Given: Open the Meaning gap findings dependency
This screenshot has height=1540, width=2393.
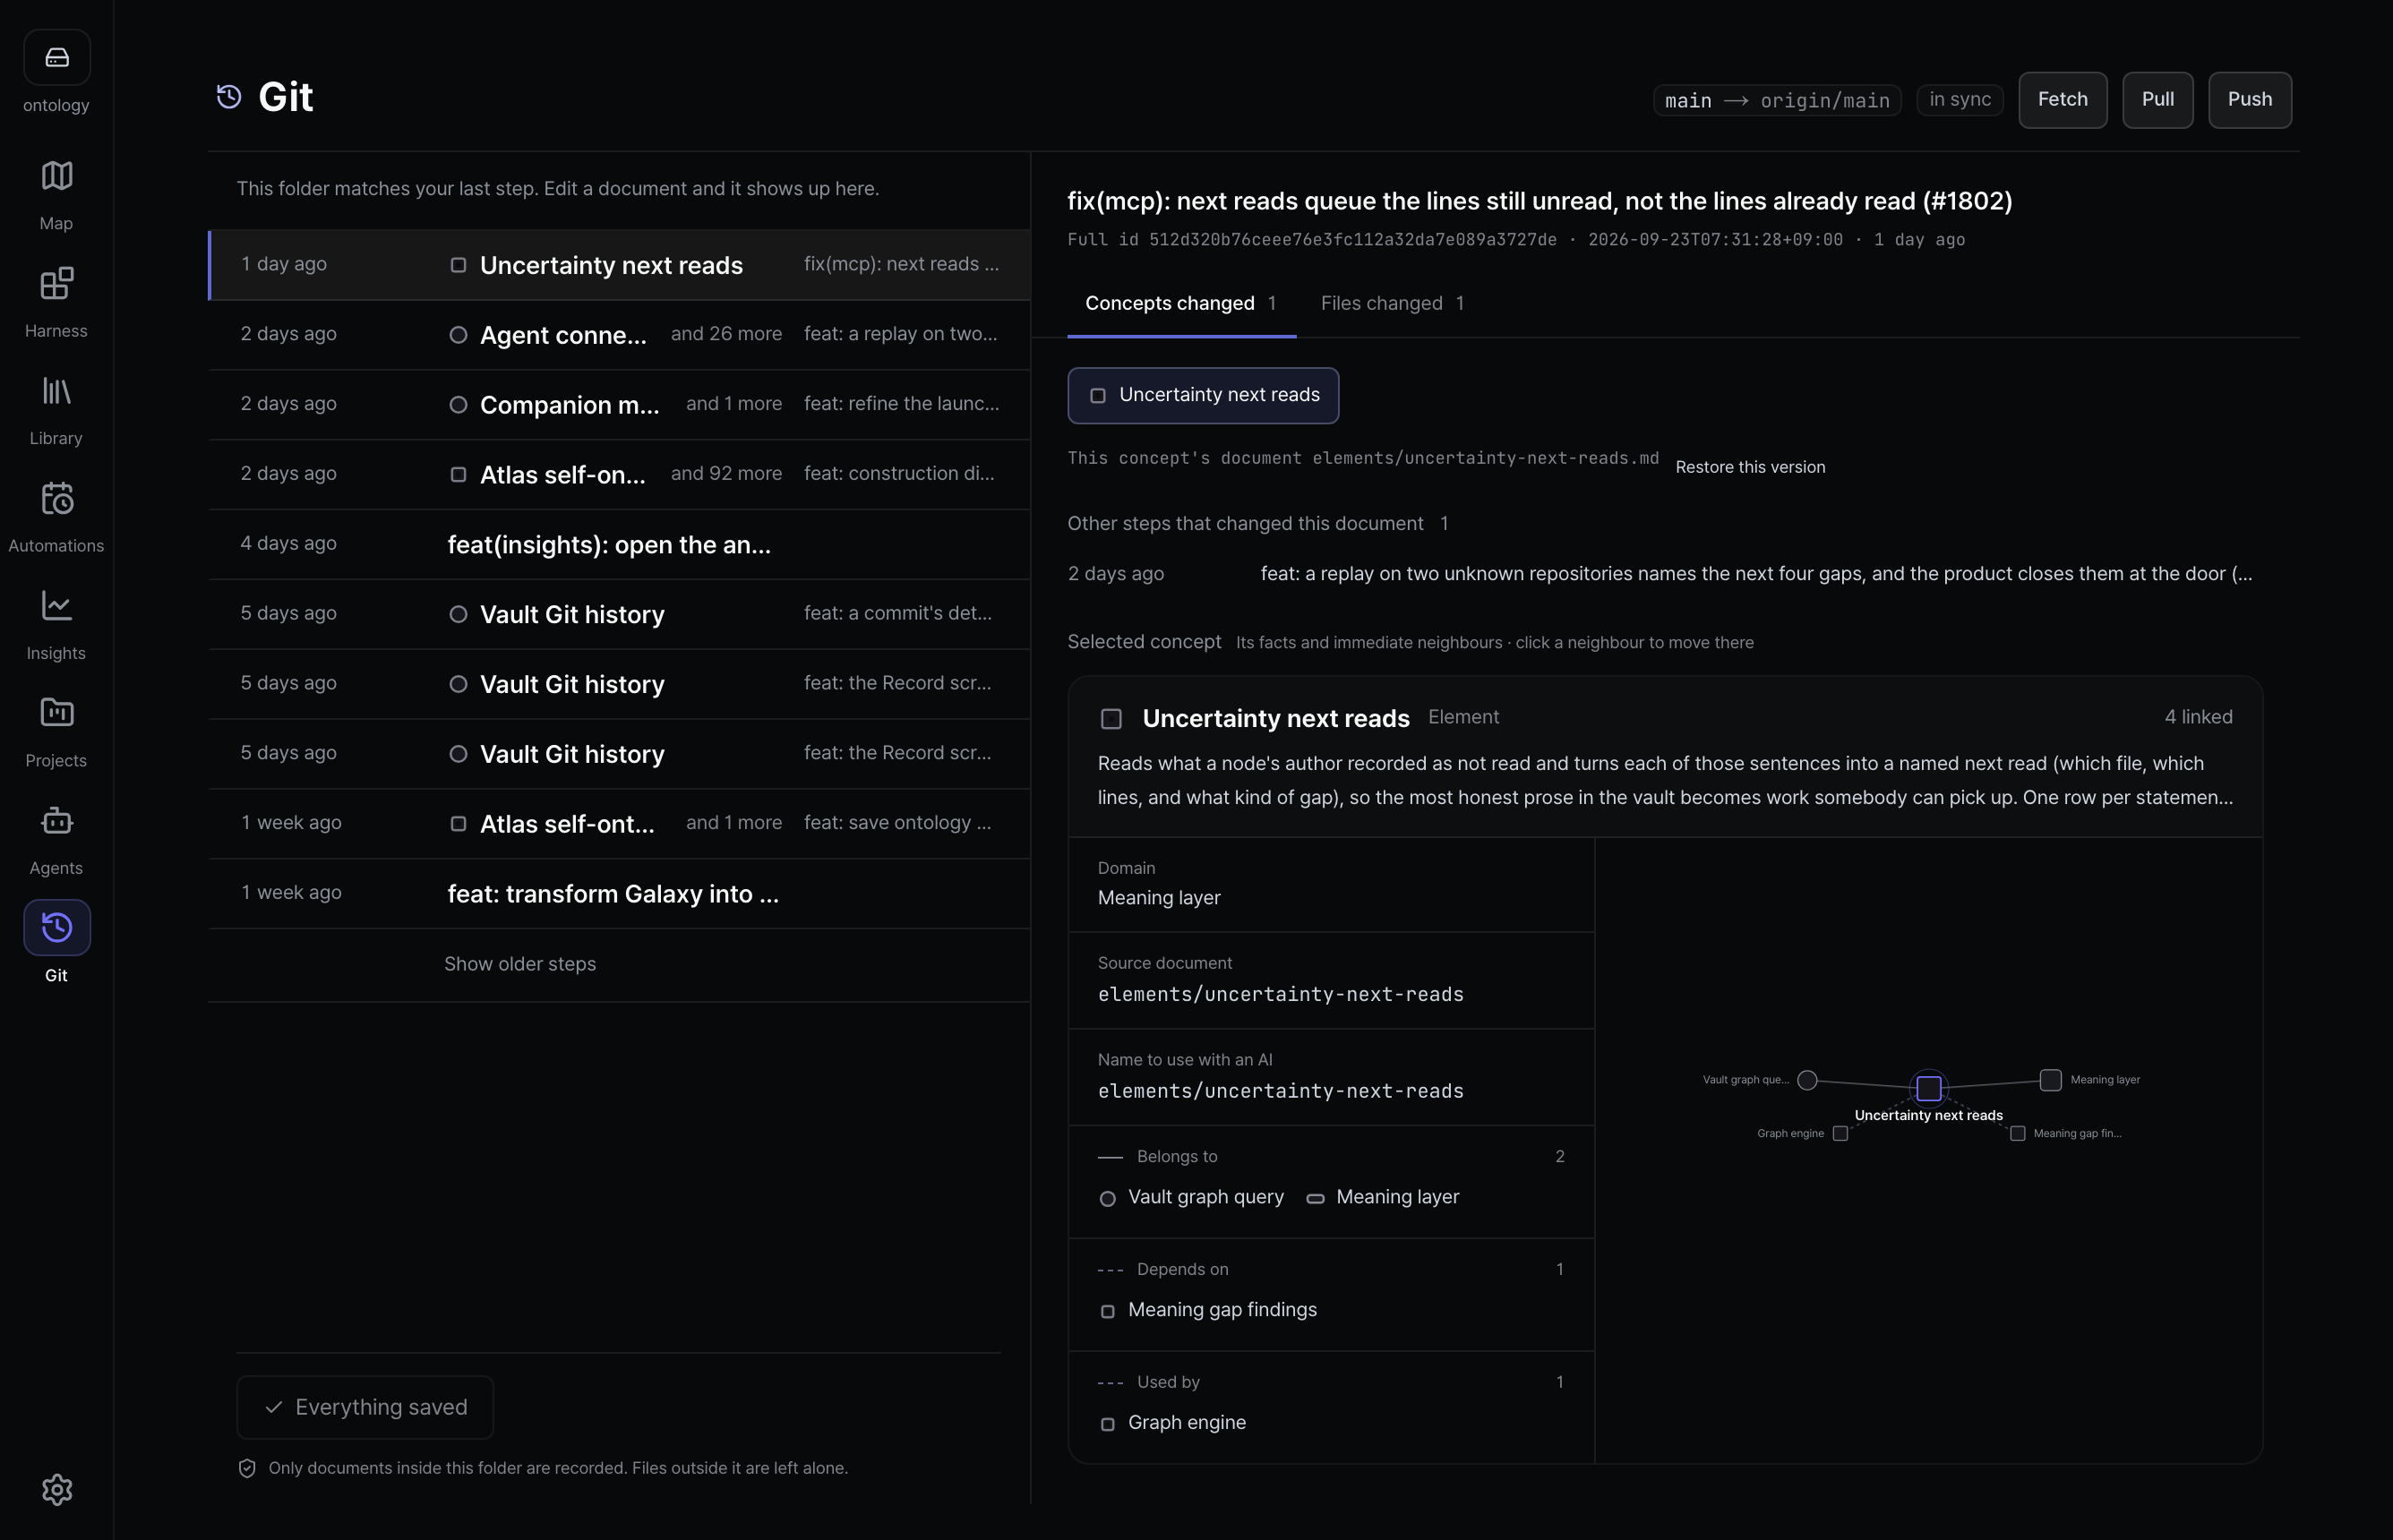Looking at the screenshot, I should point(1208,1310).
